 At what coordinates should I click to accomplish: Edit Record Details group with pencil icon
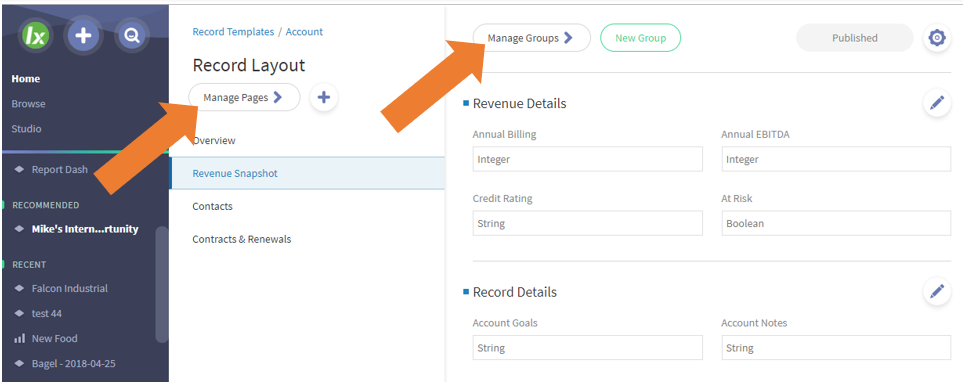937,291
